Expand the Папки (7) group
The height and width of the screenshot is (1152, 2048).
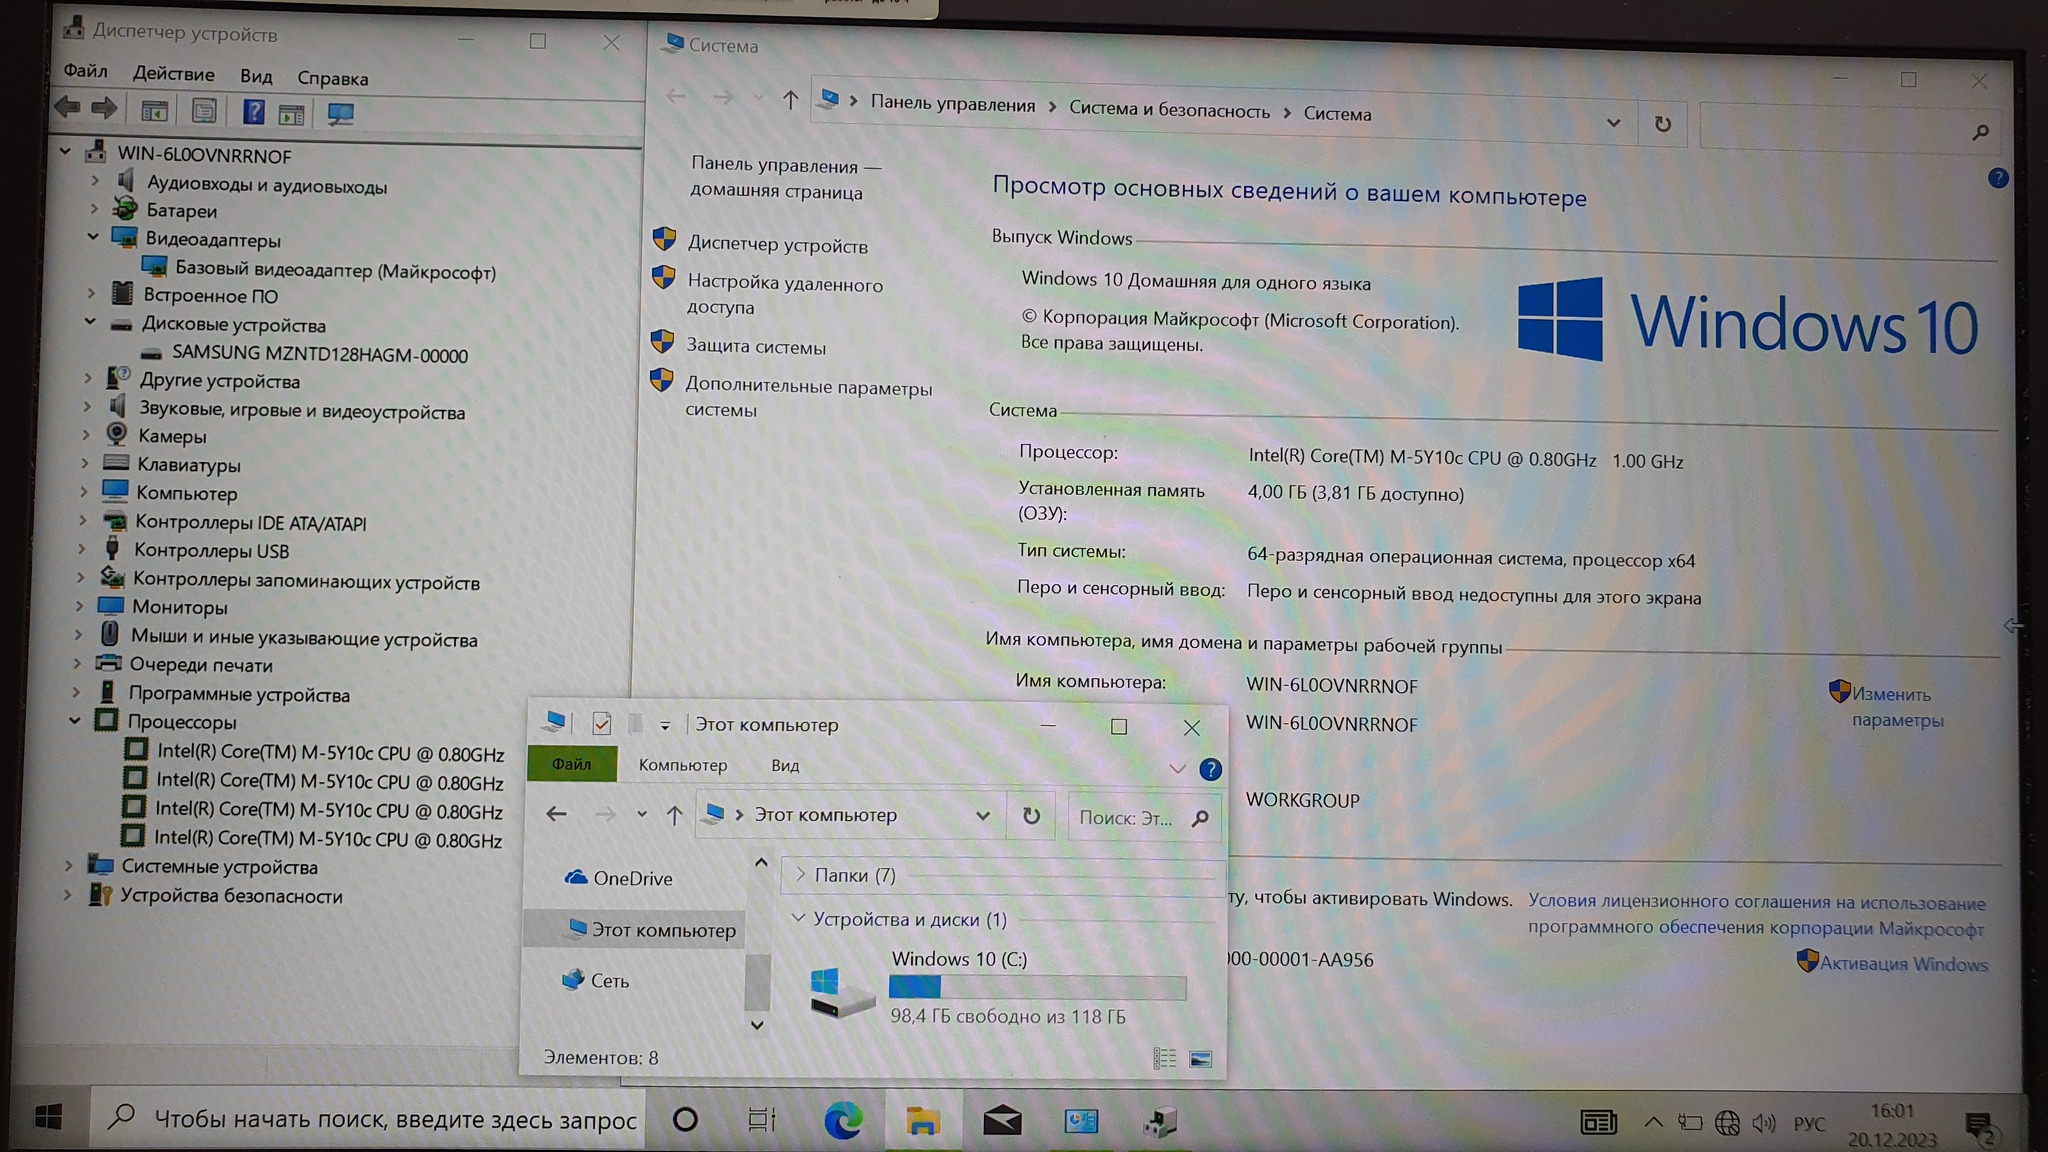pyautogui.click(x=800, y=874)
